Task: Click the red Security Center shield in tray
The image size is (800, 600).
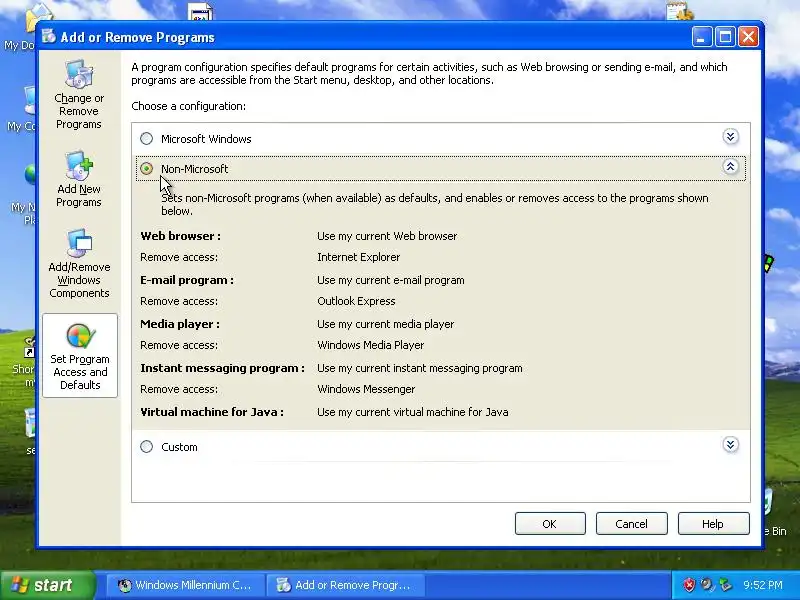Action: click(689, 585)
